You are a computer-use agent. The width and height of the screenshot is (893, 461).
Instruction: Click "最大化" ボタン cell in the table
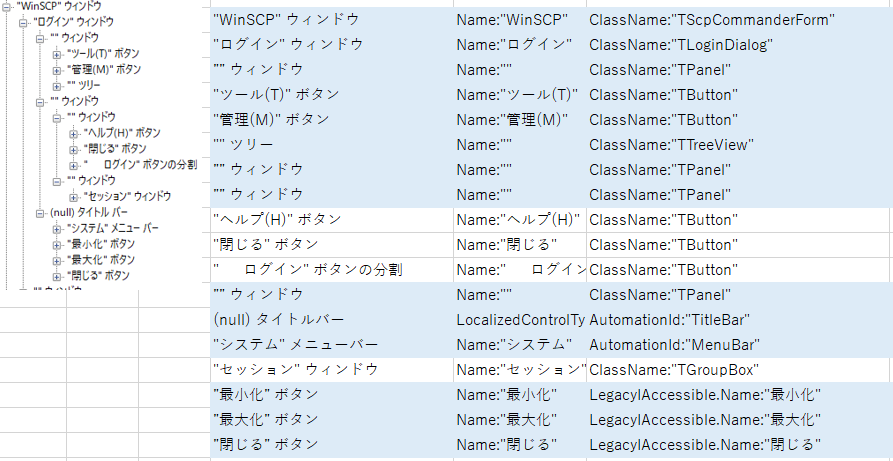coord(332,419)
